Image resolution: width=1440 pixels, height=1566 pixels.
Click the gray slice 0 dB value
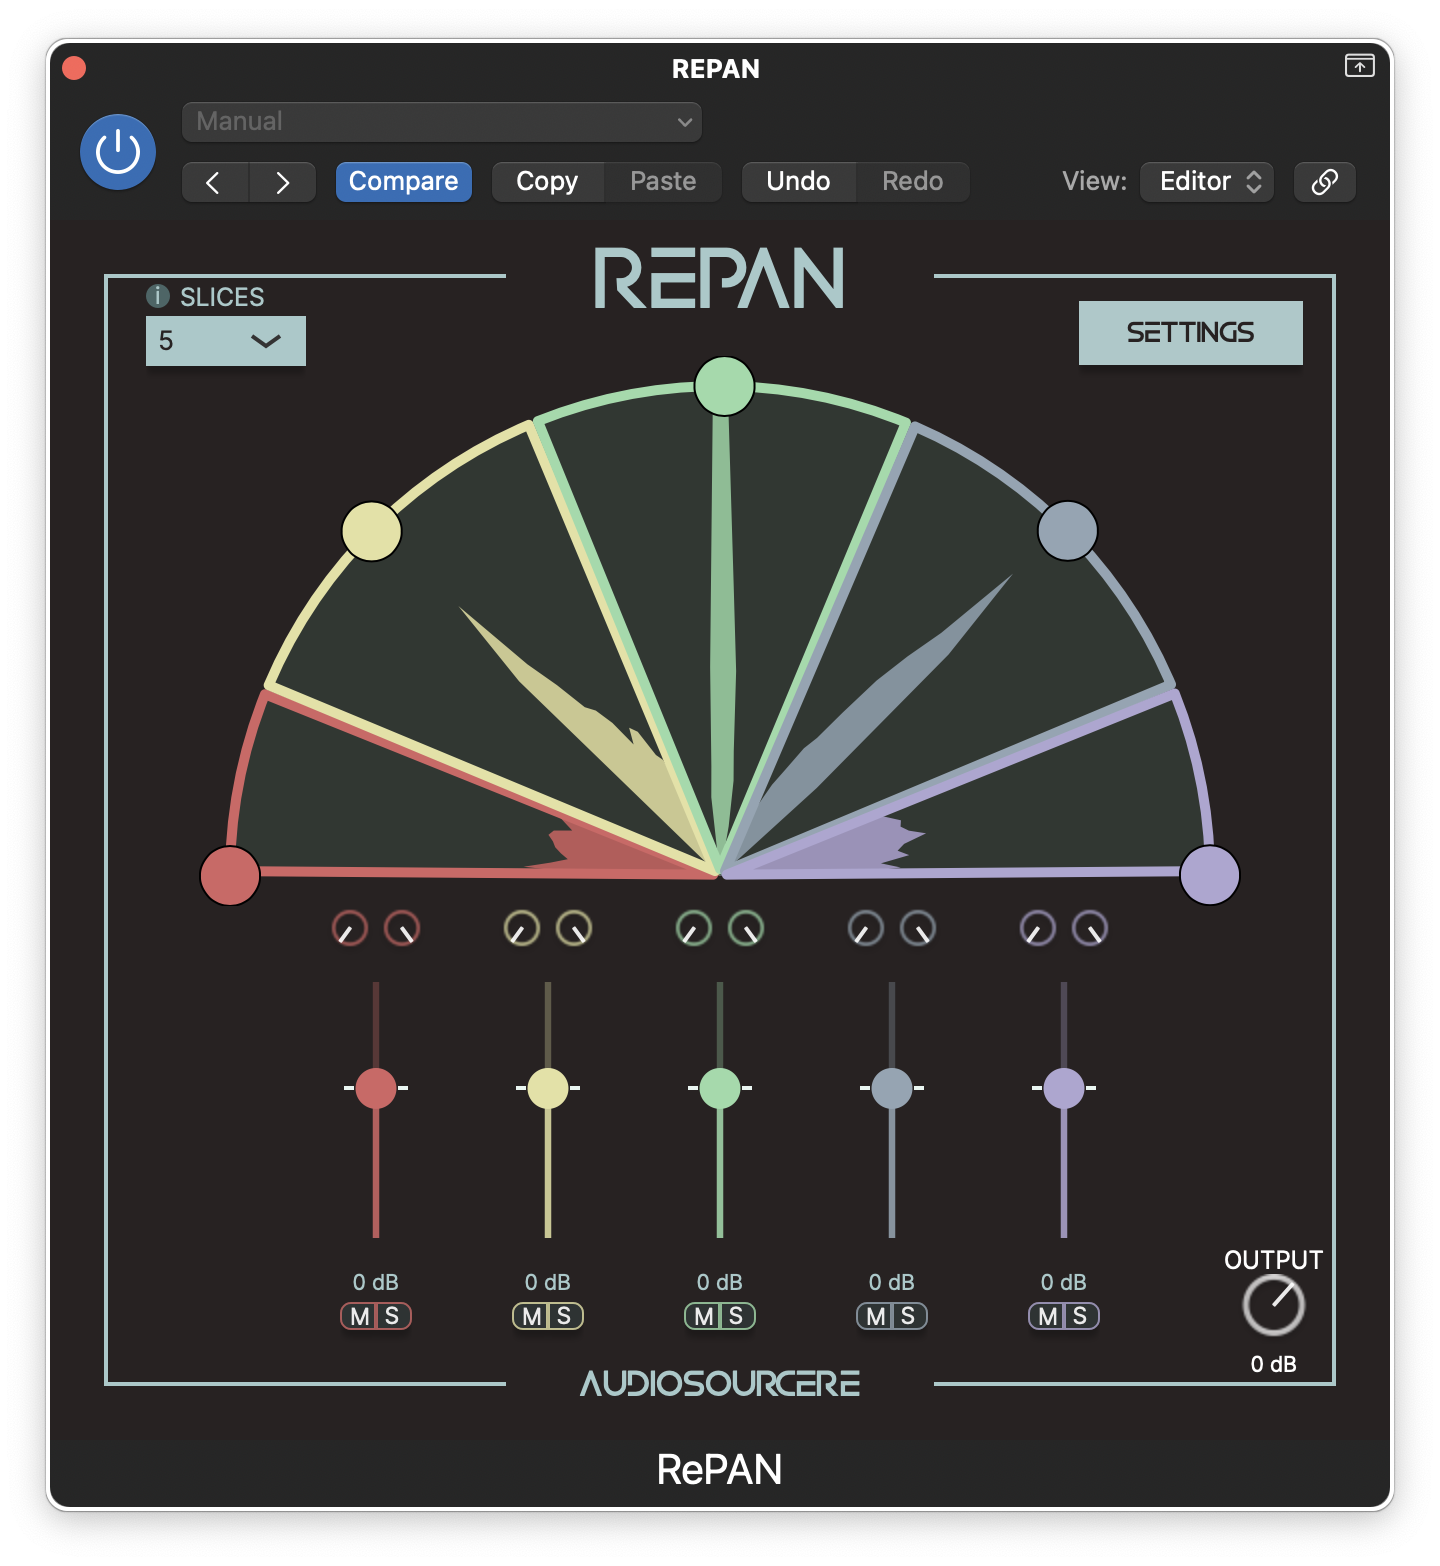point(892,1282)
